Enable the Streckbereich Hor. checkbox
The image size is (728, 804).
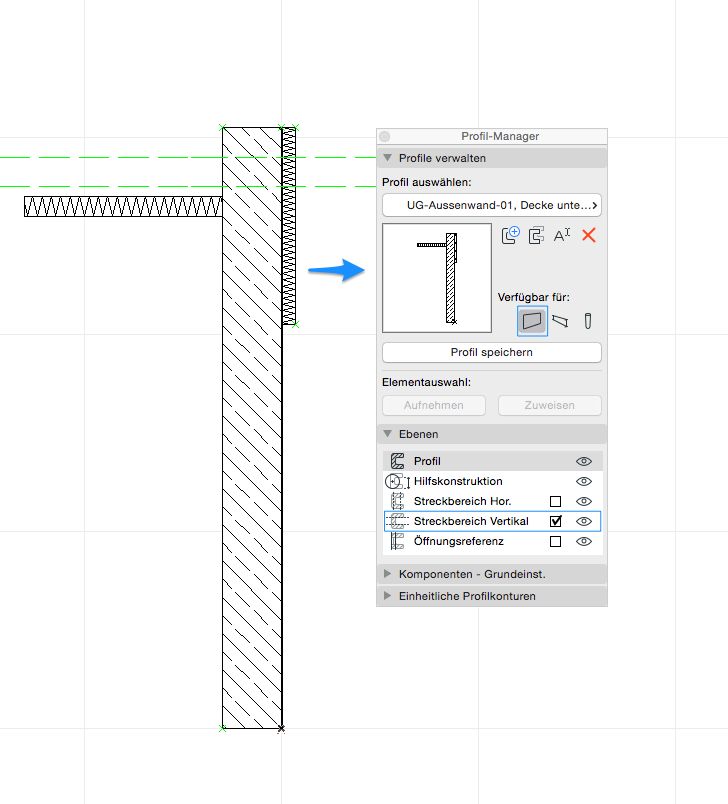click(x=556, y=501)
